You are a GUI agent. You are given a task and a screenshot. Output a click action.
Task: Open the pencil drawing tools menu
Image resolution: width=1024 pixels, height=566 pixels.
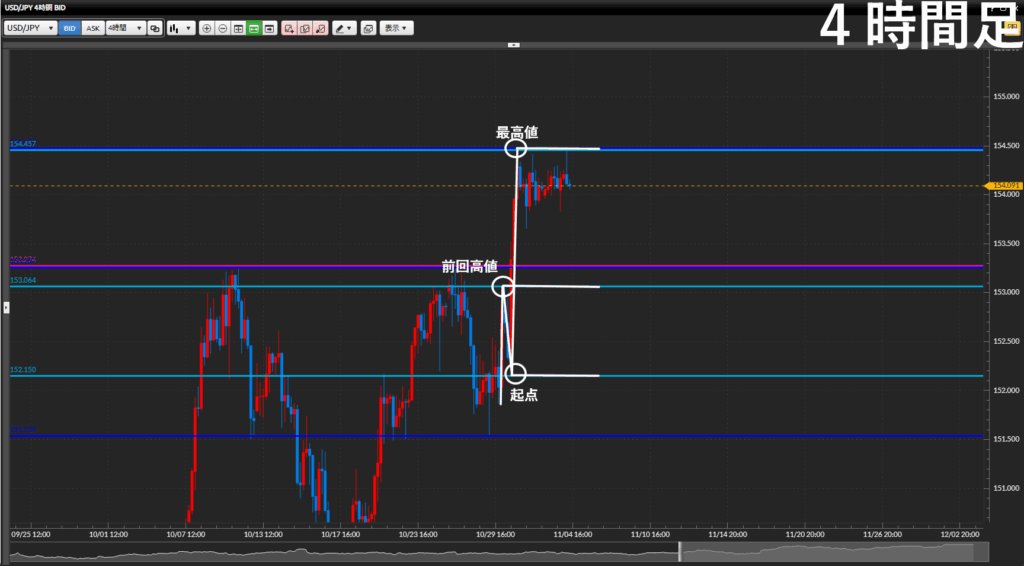click(344, 29)
